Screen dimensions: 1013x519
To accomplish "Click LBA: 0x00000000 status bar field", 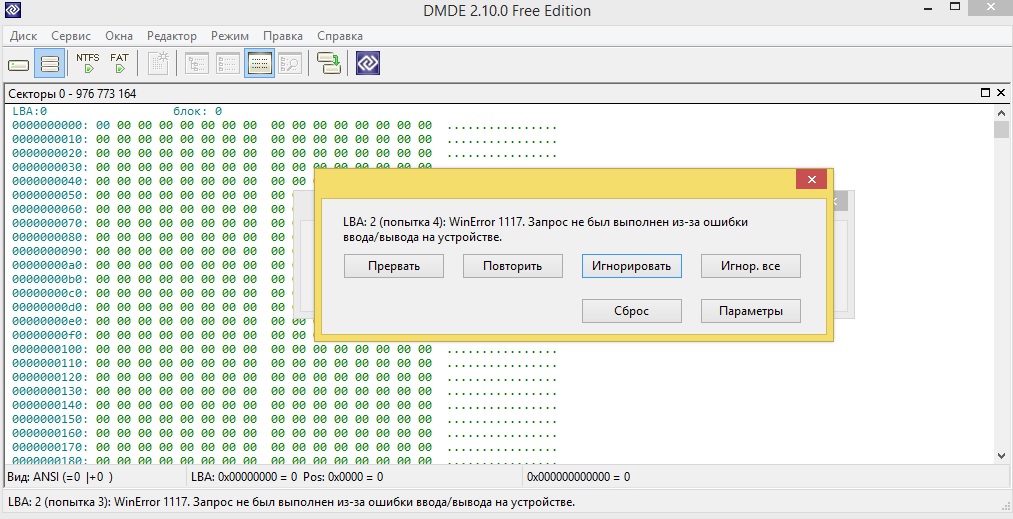I will (355, 477).
